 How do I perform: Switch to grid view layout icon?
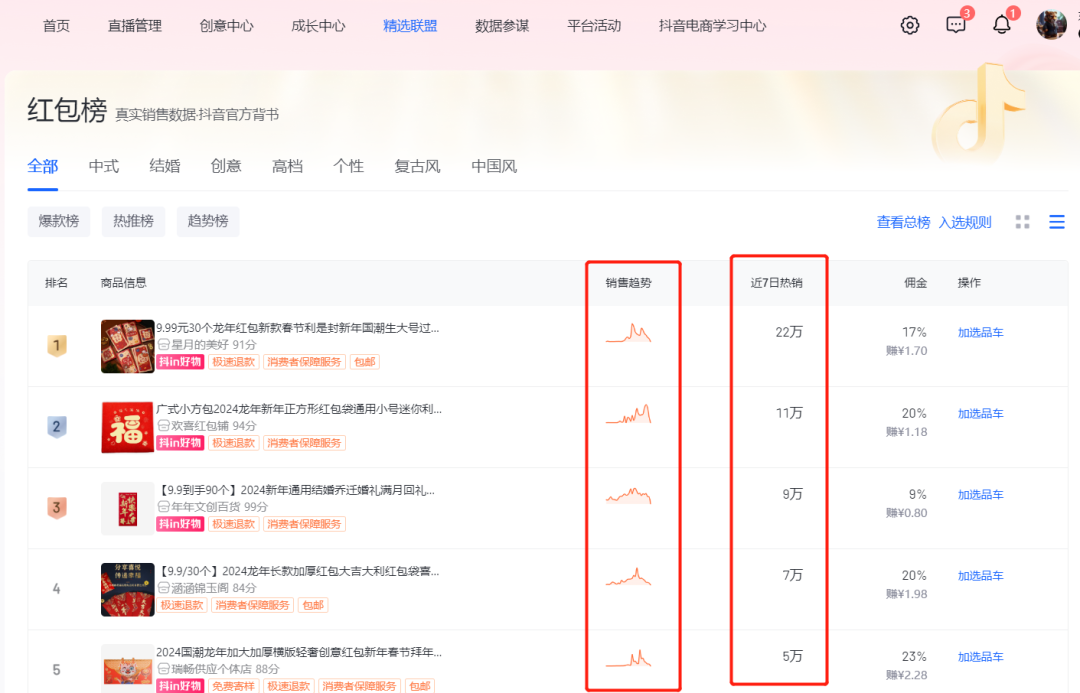click(x=1021, y=222)
